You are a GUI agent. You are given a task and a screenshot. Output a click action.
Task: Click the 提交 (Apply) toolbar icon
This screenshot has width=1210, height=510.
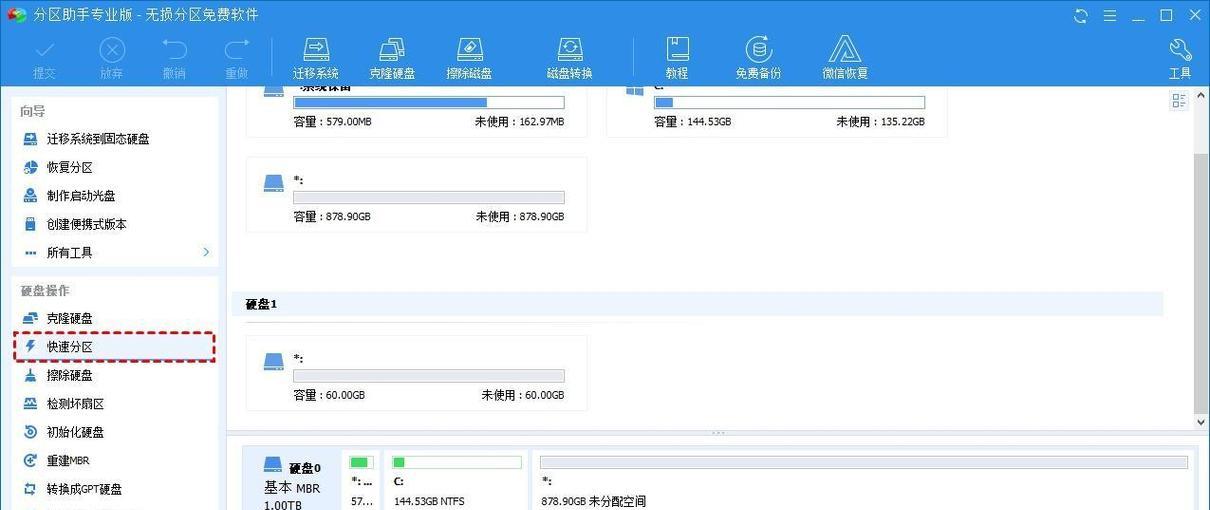pyautogui.click(x=44, y=59)
